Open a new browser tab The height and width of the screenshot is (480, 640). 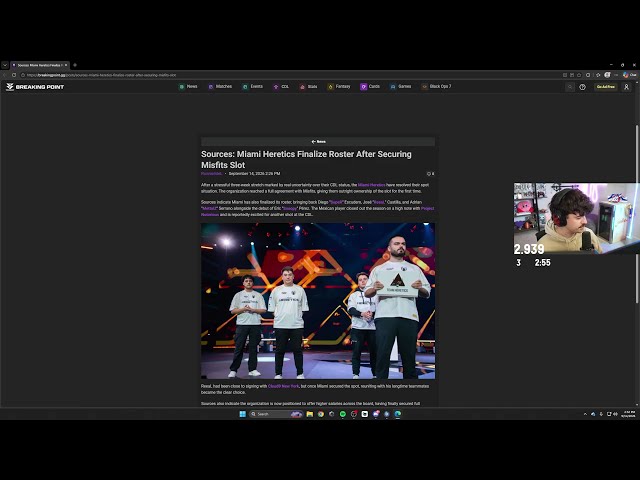[x=75, y=65]
